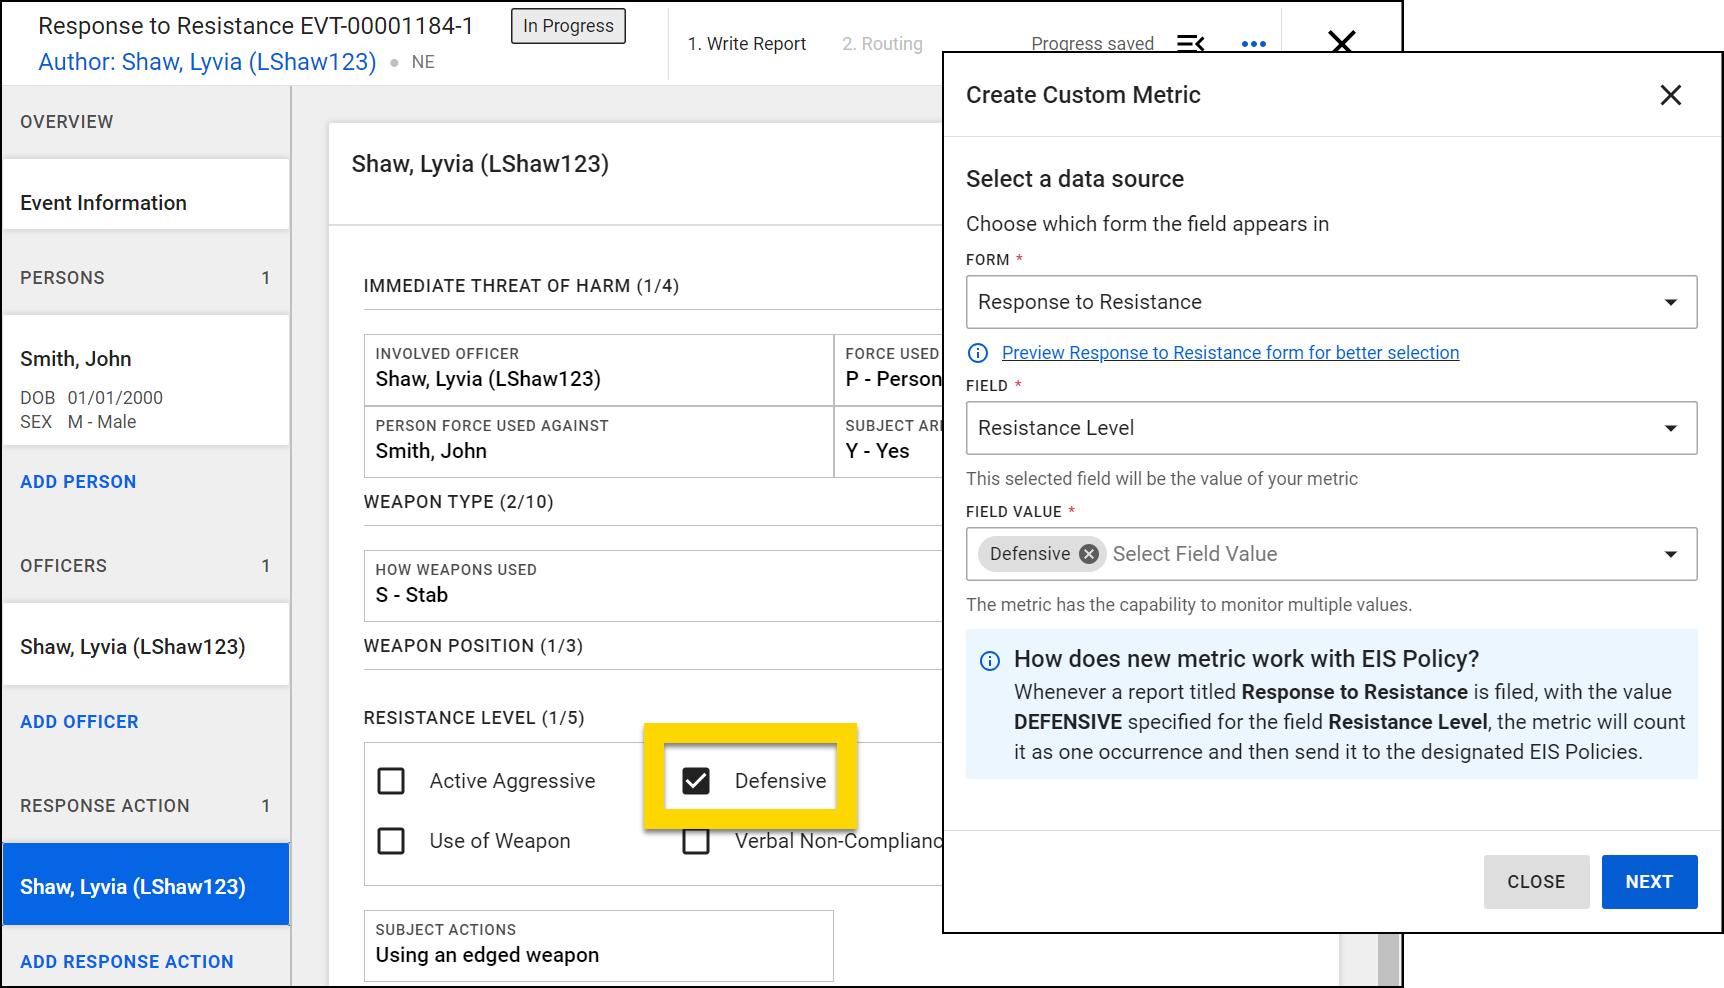The width and height of the screenshot is (1724, 988).
Task: Click the Next button
Action: point(1648,882)
